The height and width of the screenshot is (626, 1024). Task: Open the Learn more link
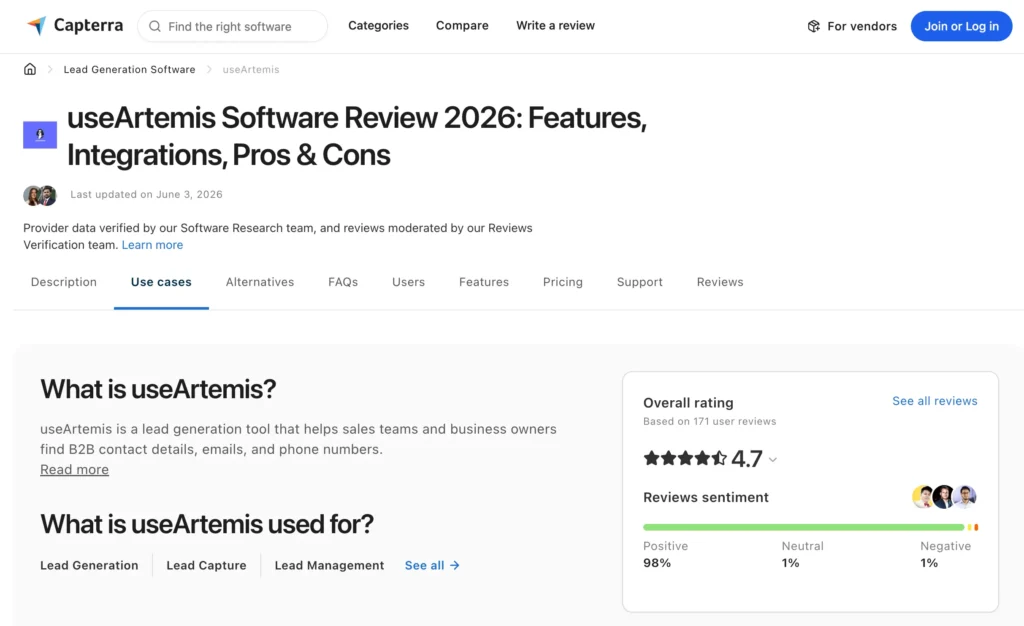152,245
